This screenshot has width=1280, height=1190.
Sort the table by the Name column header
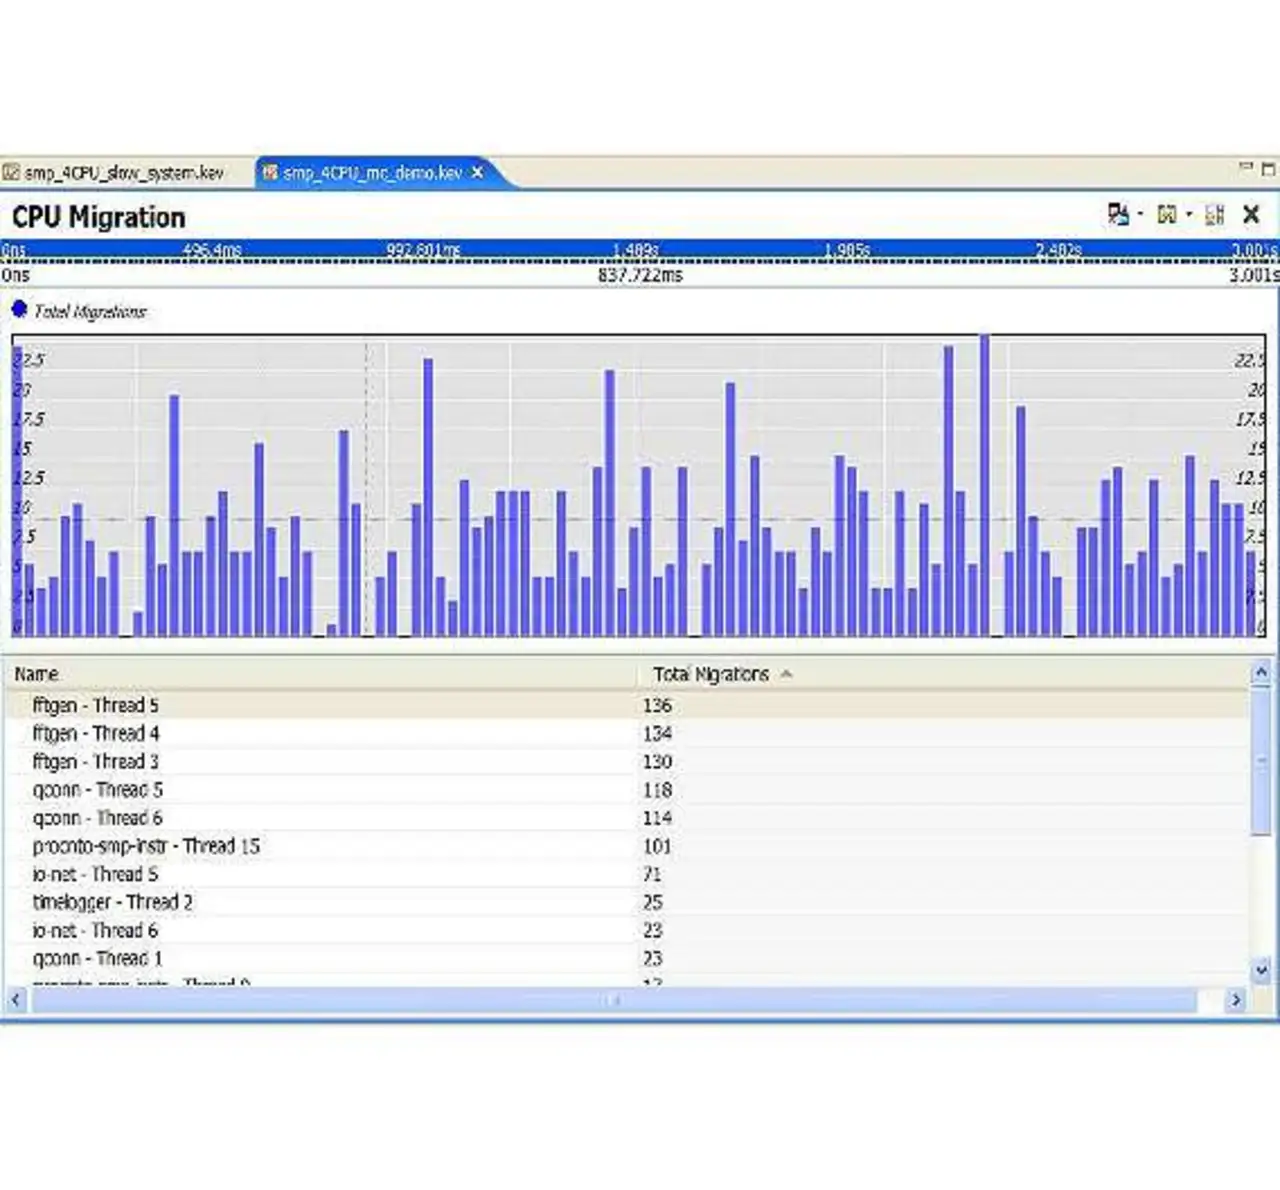(37, 674)
